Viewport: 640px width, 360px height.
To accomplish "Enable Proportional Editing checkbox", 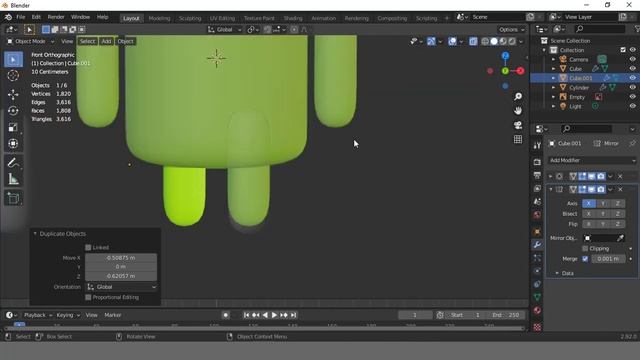I will [88, 297].
